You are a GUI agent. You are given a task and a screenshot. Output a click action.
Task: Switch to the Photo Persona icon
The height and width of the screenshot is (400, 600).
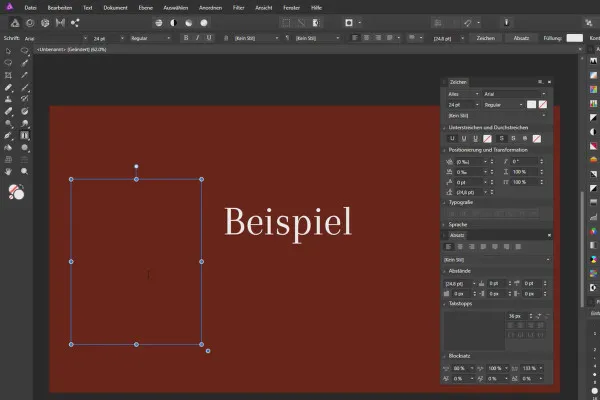pyautogui.click(x=15, y=23)
